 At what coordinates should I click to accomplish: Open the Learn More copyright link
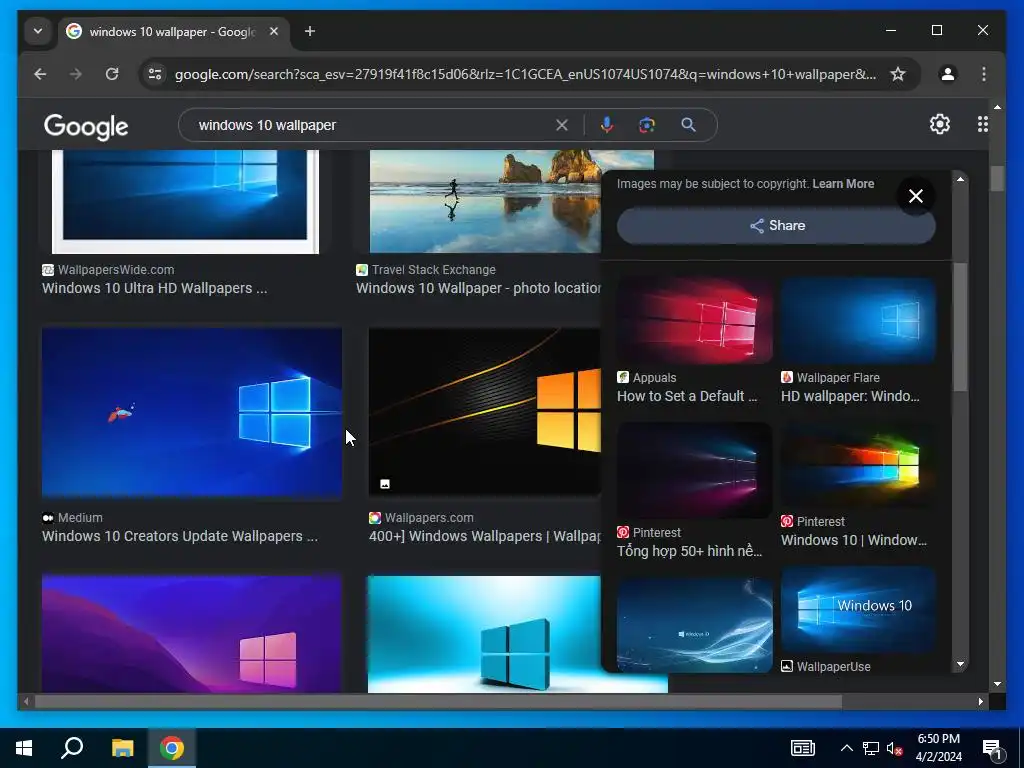[x=843, y=184]
